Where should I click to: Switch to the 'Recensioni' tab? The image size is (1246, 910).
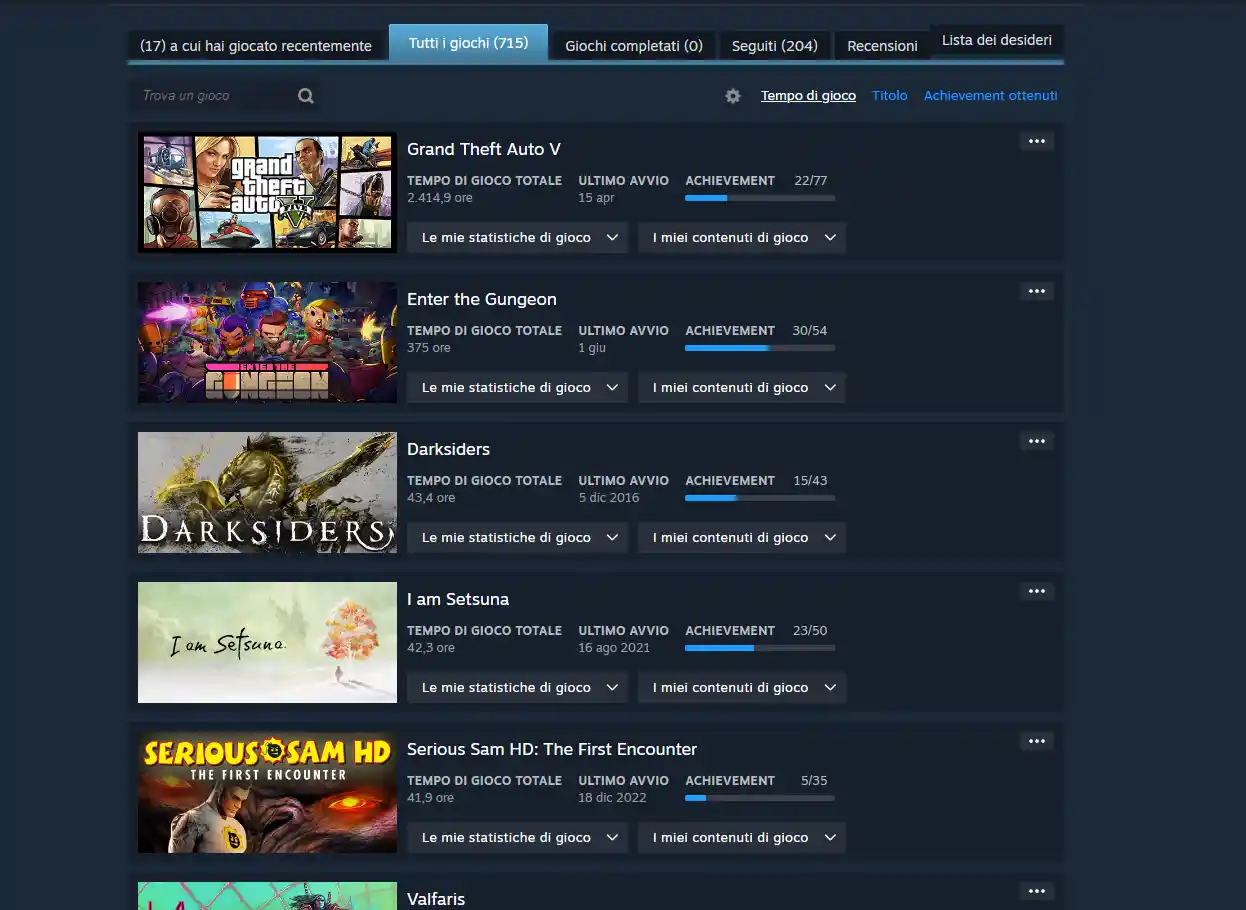click(882, 46)
